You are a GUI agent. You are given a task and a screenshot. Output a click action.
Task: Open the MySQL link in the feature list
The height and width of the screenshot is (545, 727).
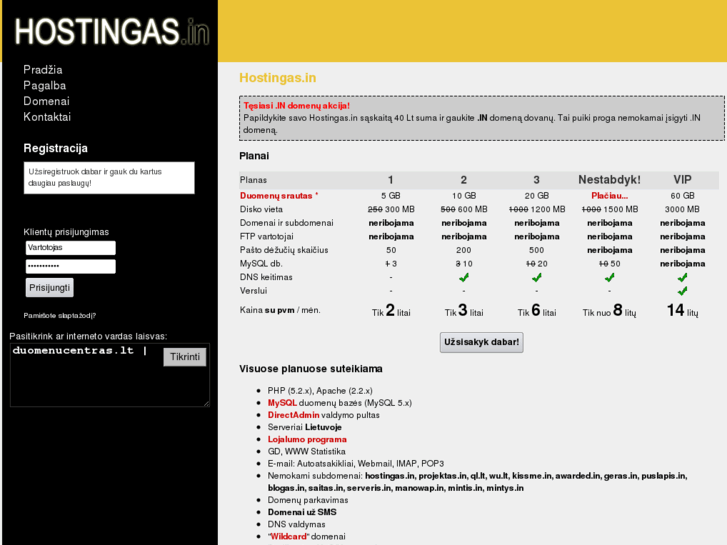click(x=282, y=403)
